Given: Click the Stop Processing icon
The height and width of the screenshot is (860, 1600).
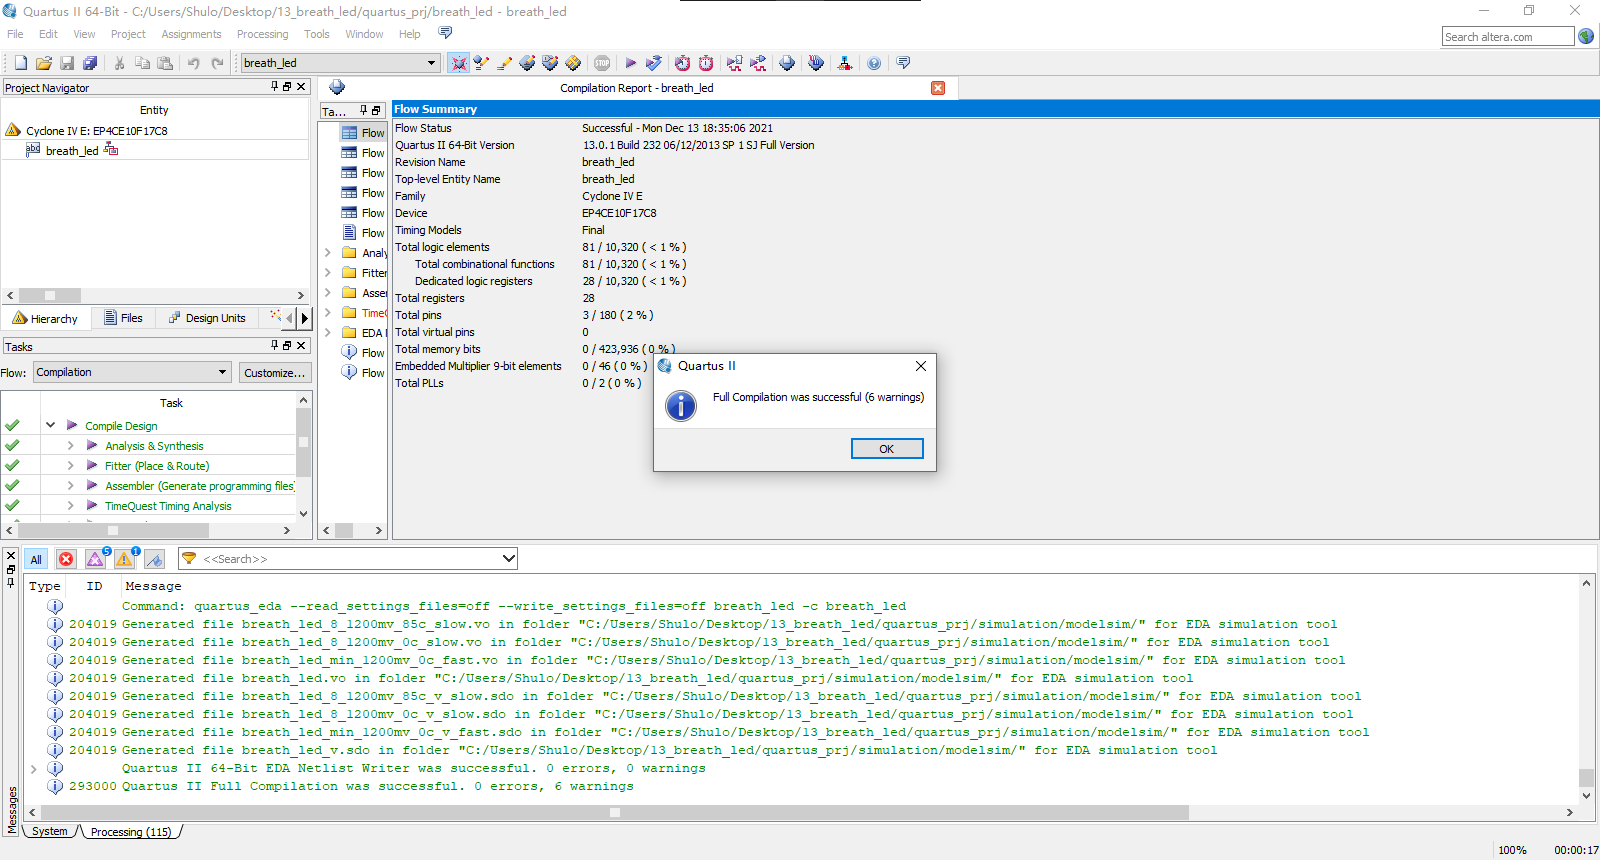Looking at the screenshot, I should (602, 63).
